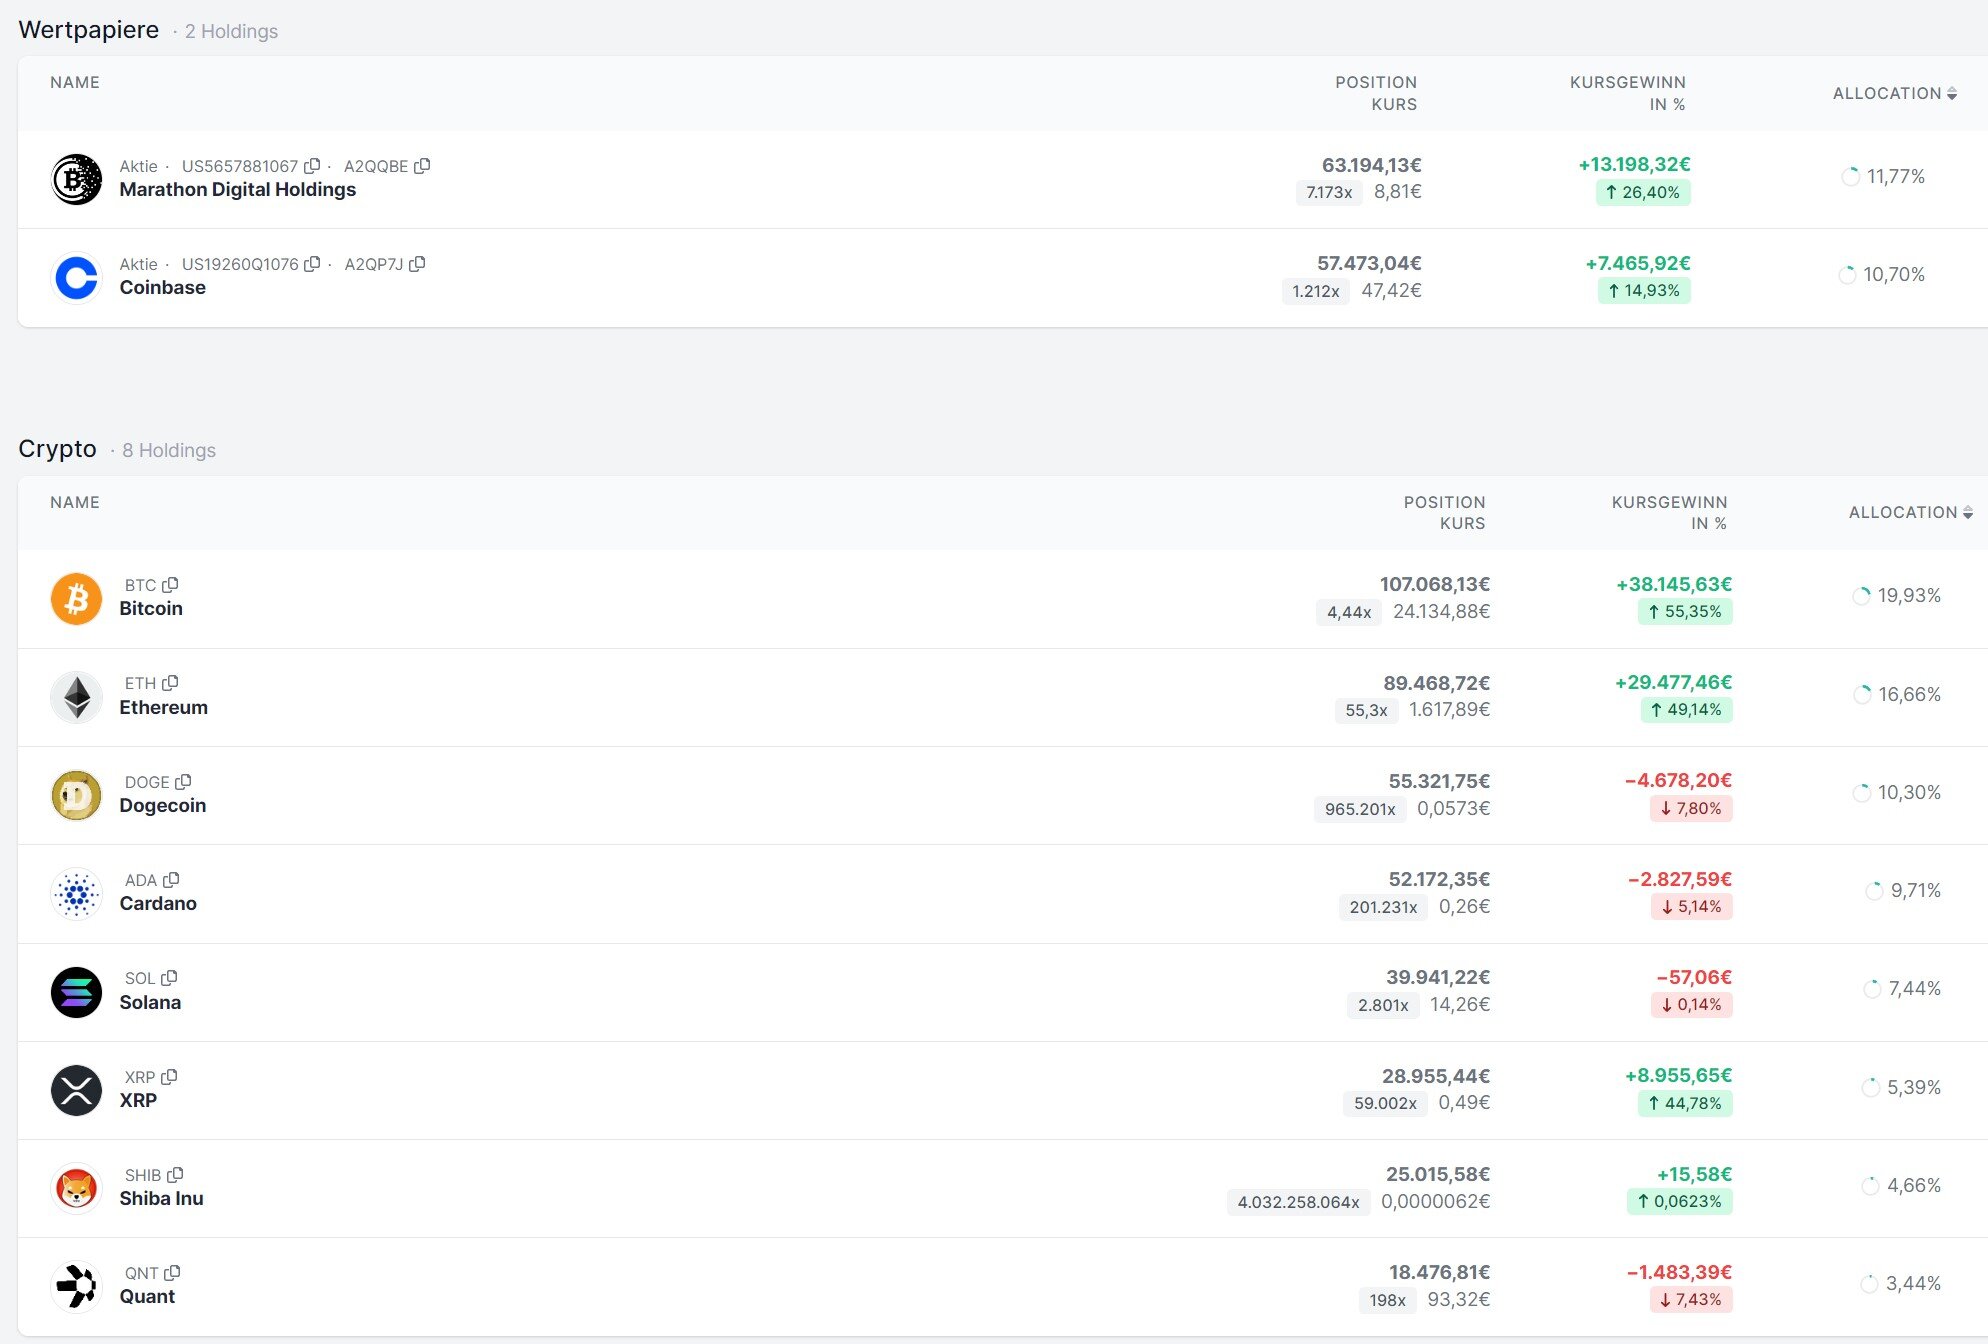Copy the Marathon WKN A2QQBE

(422, 166)
